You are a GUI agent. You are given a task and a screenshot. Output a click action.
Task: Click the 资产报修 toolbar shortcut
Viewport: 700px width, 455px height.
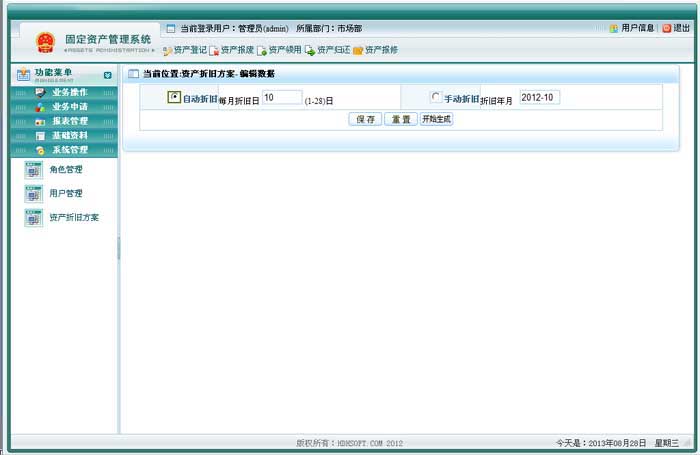pos(358,50)
